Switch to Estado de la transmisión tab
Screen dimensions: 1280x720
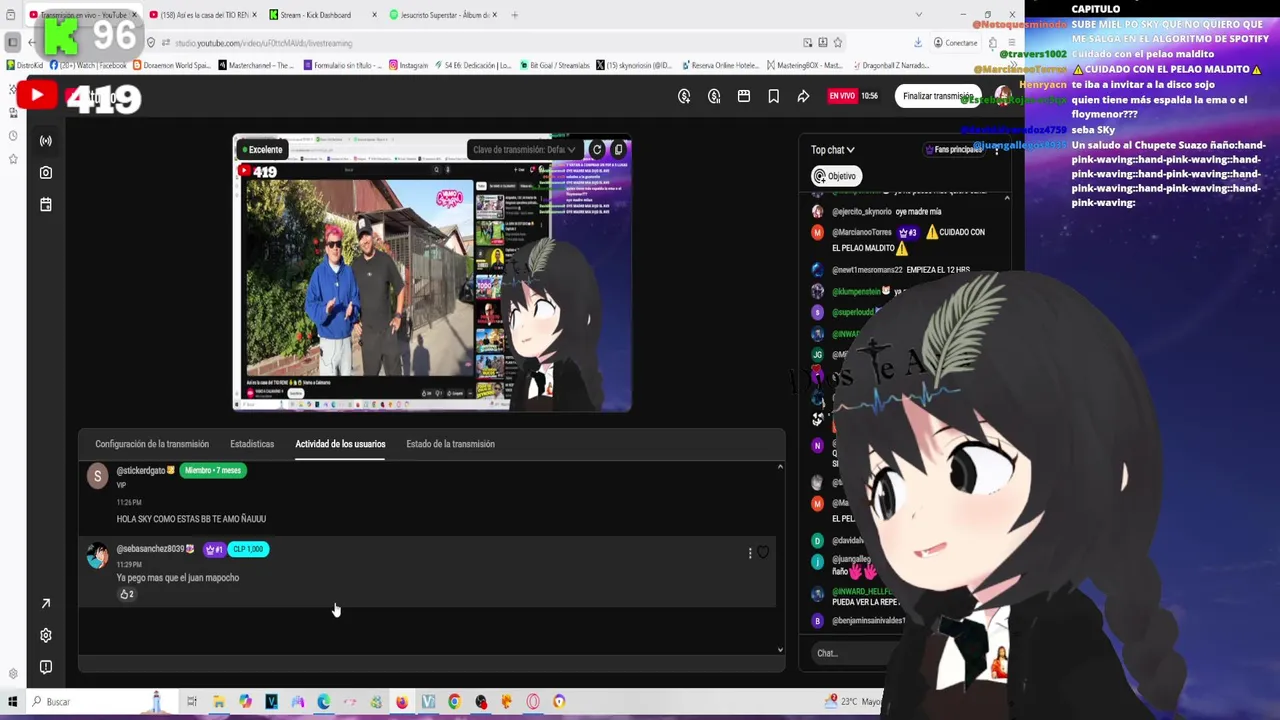coord(450,444)
